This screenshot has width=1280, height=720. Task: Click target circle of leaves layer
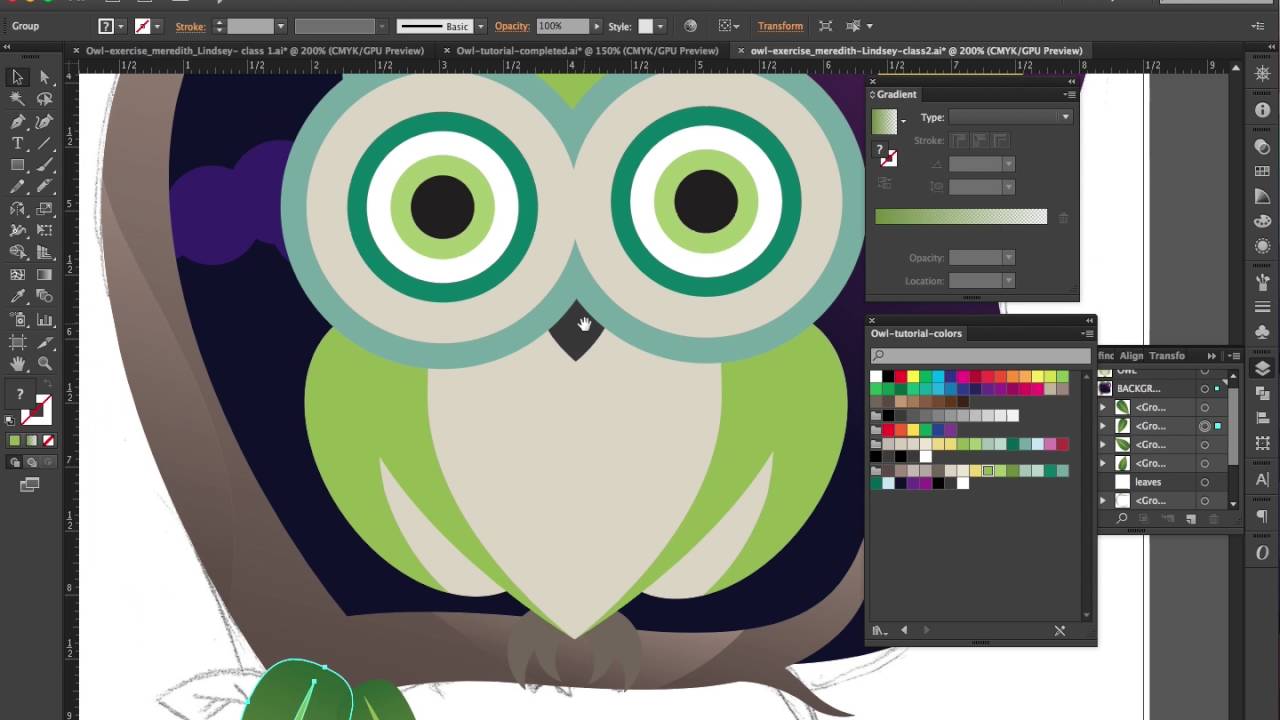[x=1205, y=482]
